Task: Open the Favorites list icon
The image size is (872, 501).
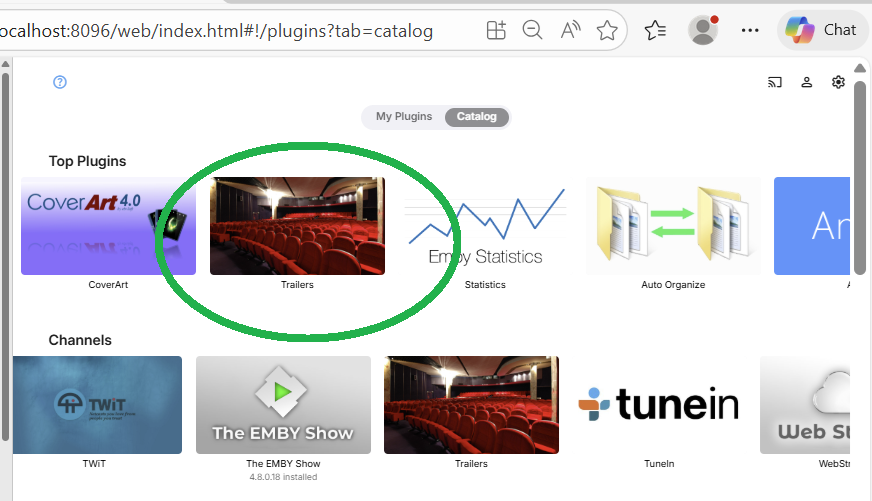Action: [655, 30]
